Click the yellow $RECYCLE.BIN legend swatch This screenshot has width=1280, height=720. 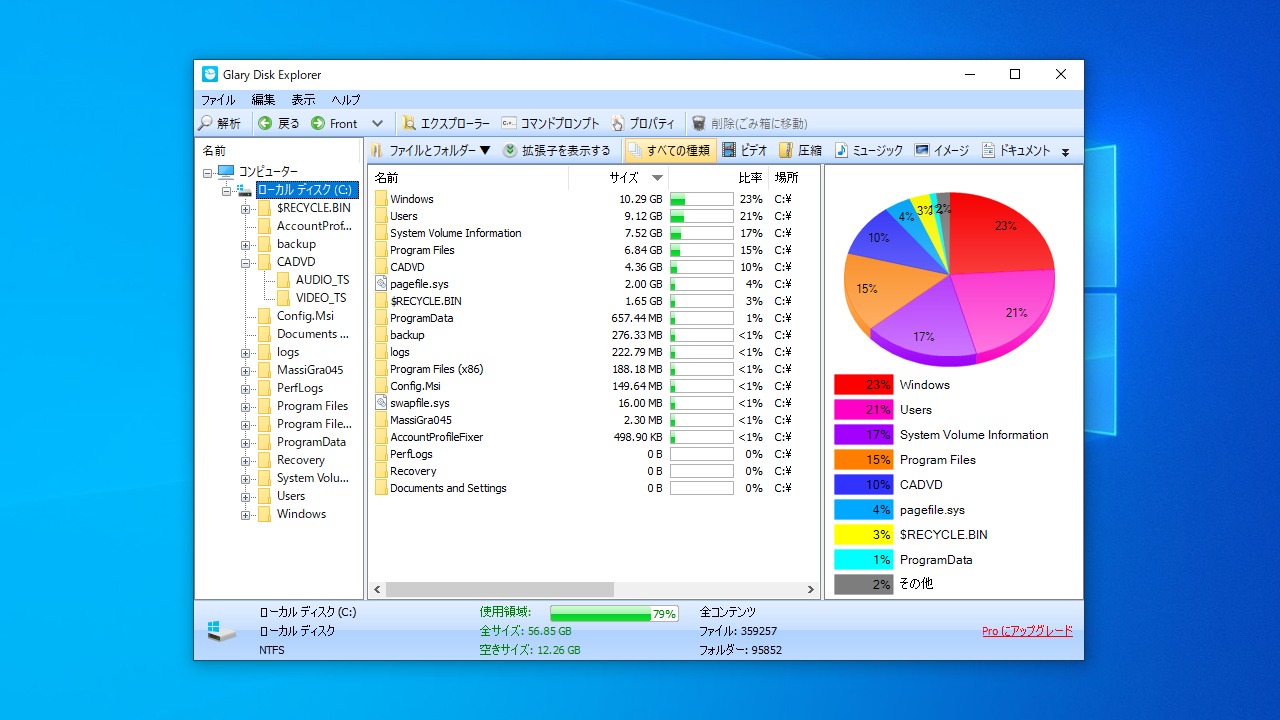coord(864,535)
